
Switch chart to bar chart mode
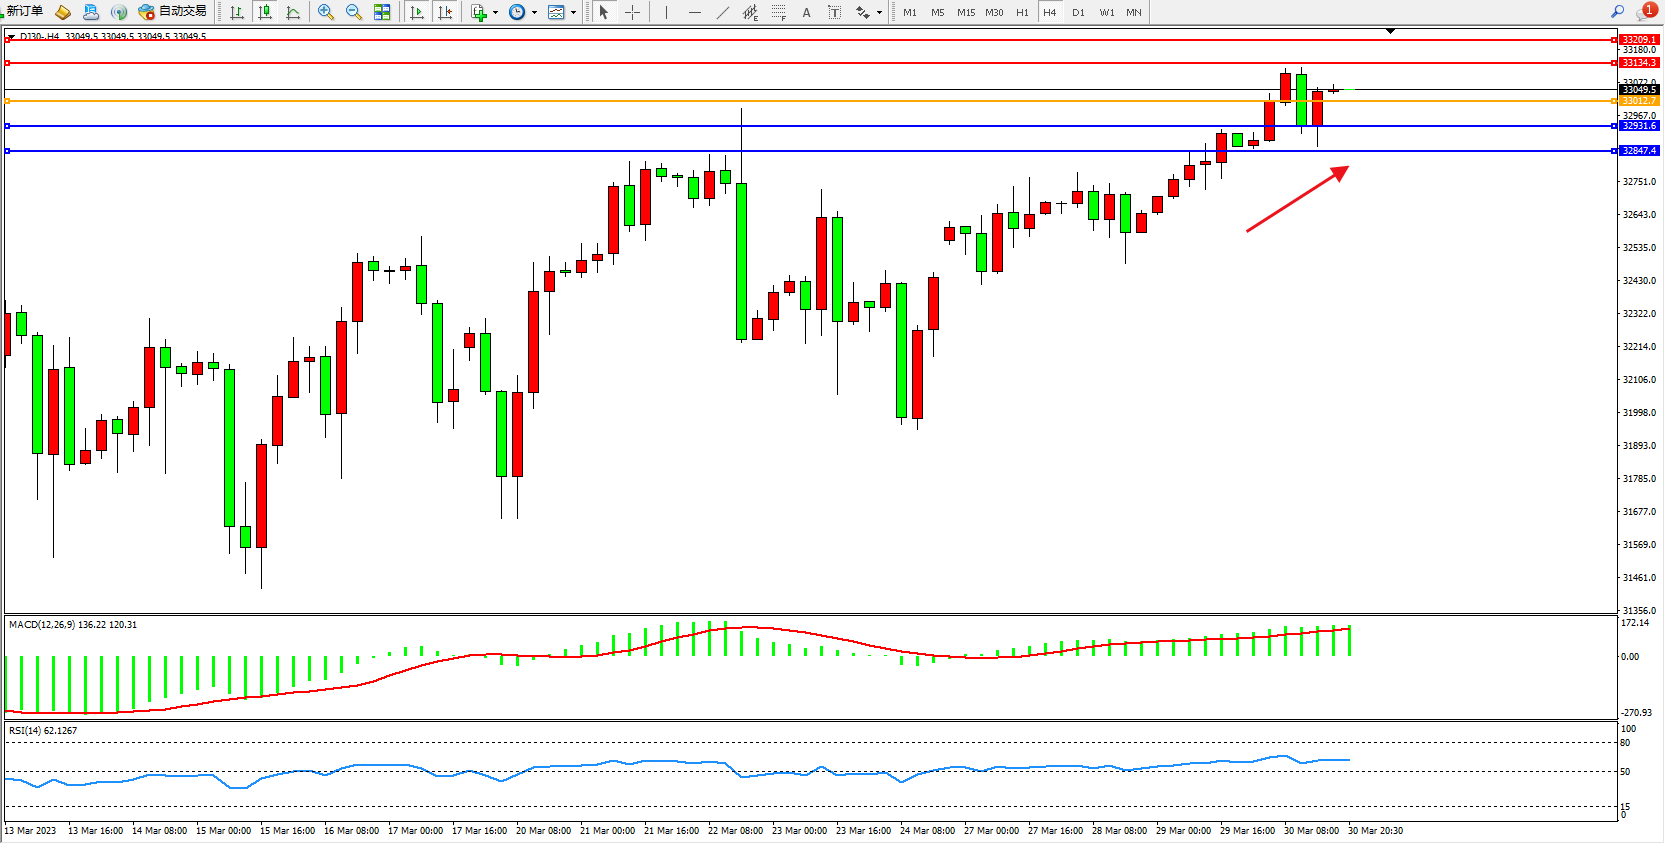pos(237,12)
